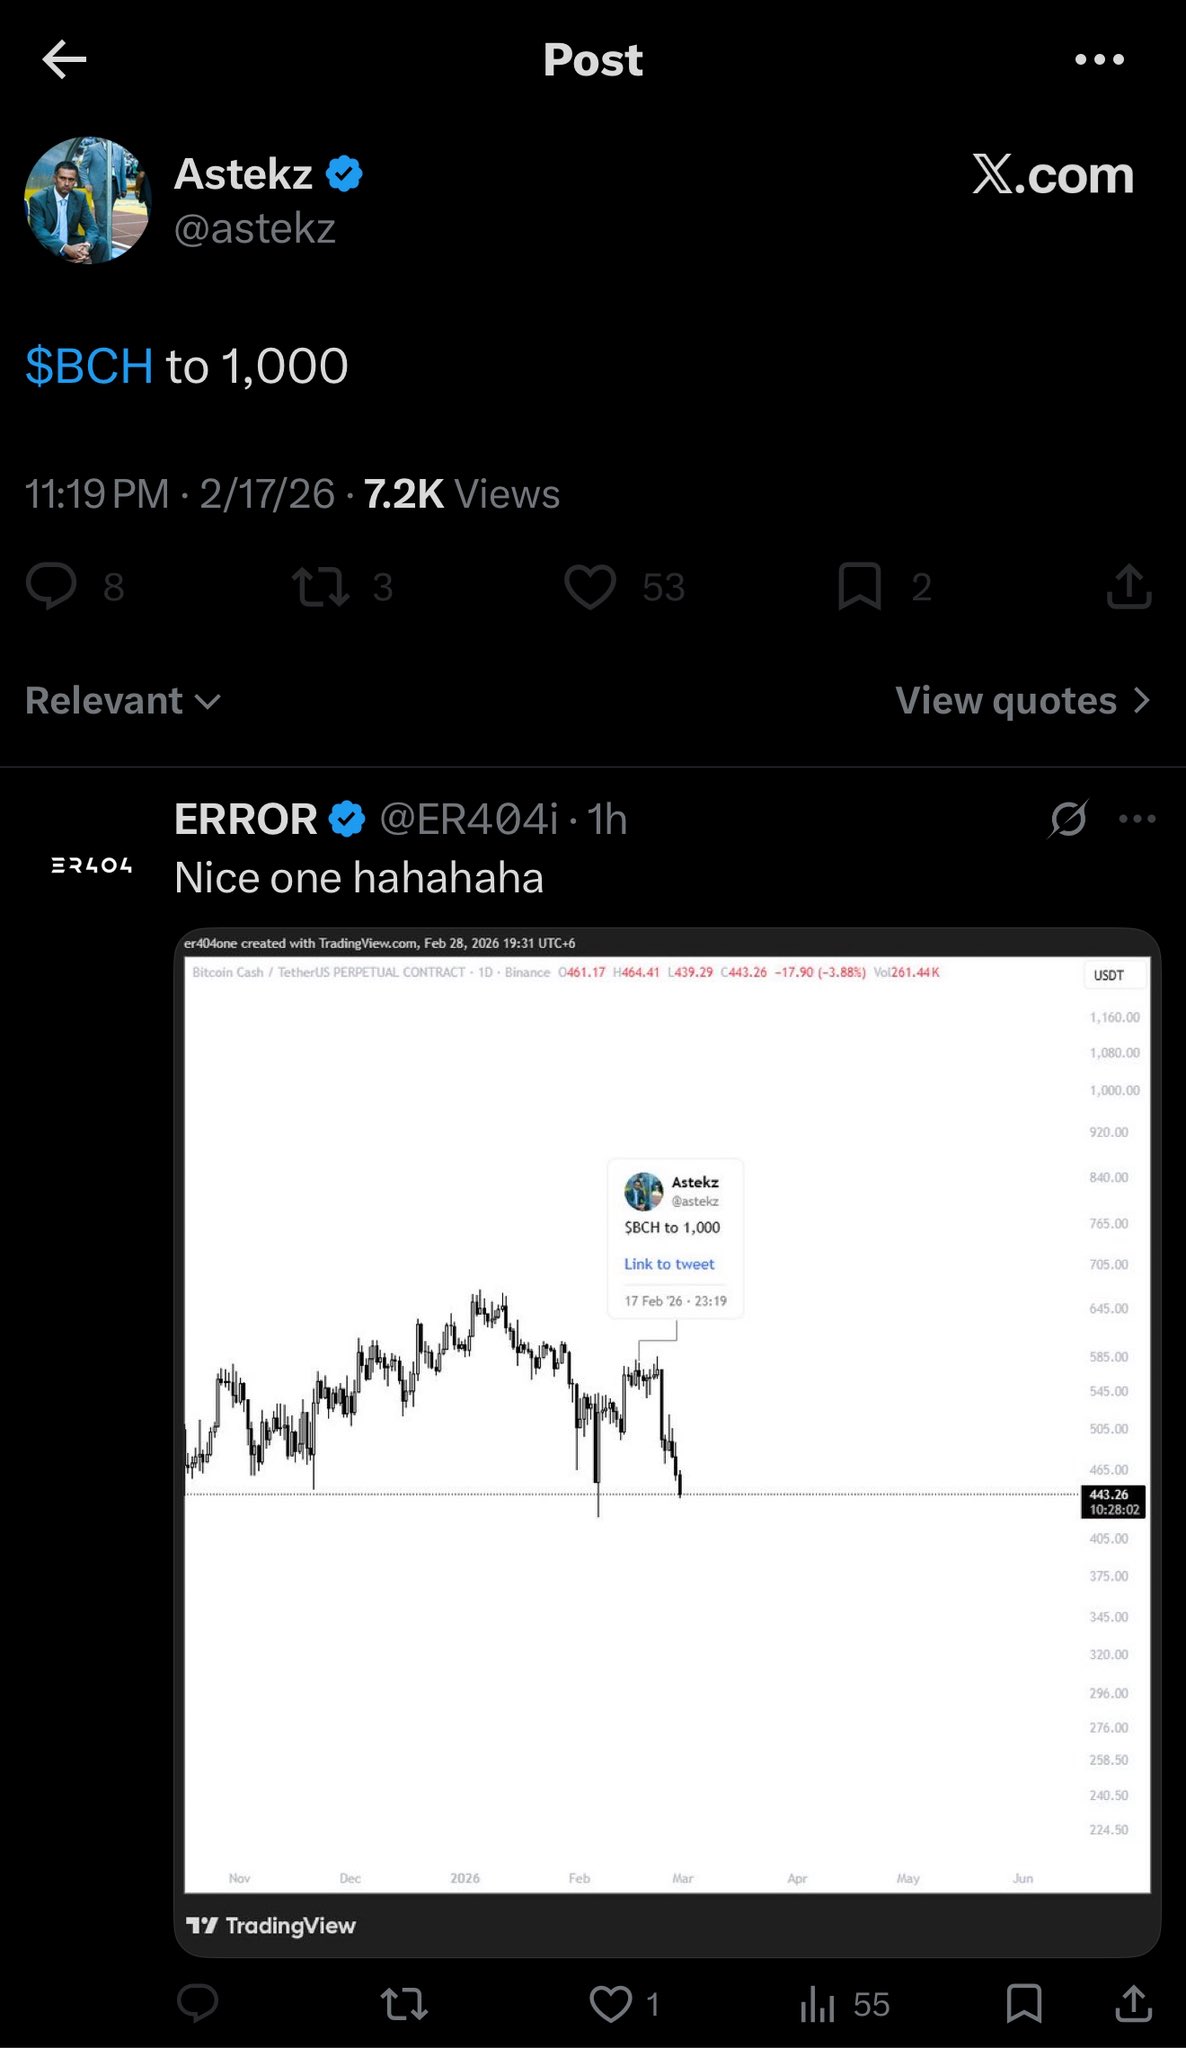This screenshot has height=2048, width=1186.
Task: Bookmark the Astekz post
Action: click(859, 587)
